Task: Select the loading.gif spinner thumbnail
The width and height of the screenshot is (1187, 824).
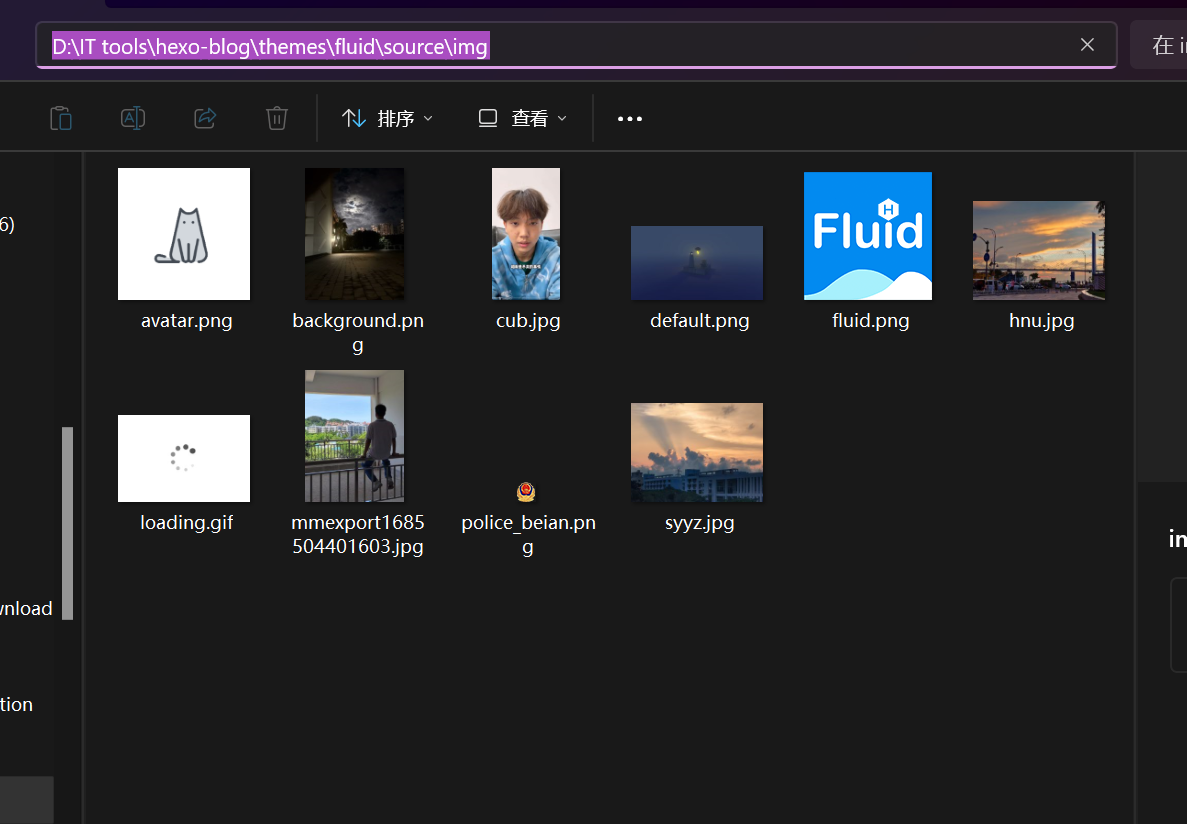Action: (184, 458)
